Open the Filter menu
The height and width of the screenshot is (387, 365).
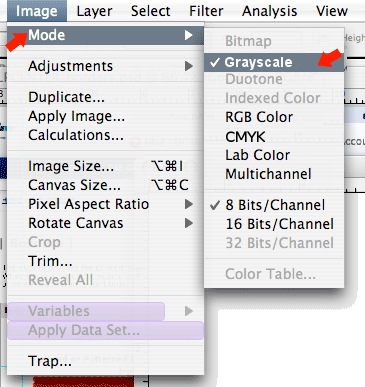pyautogui.click(x=206, y=11)
